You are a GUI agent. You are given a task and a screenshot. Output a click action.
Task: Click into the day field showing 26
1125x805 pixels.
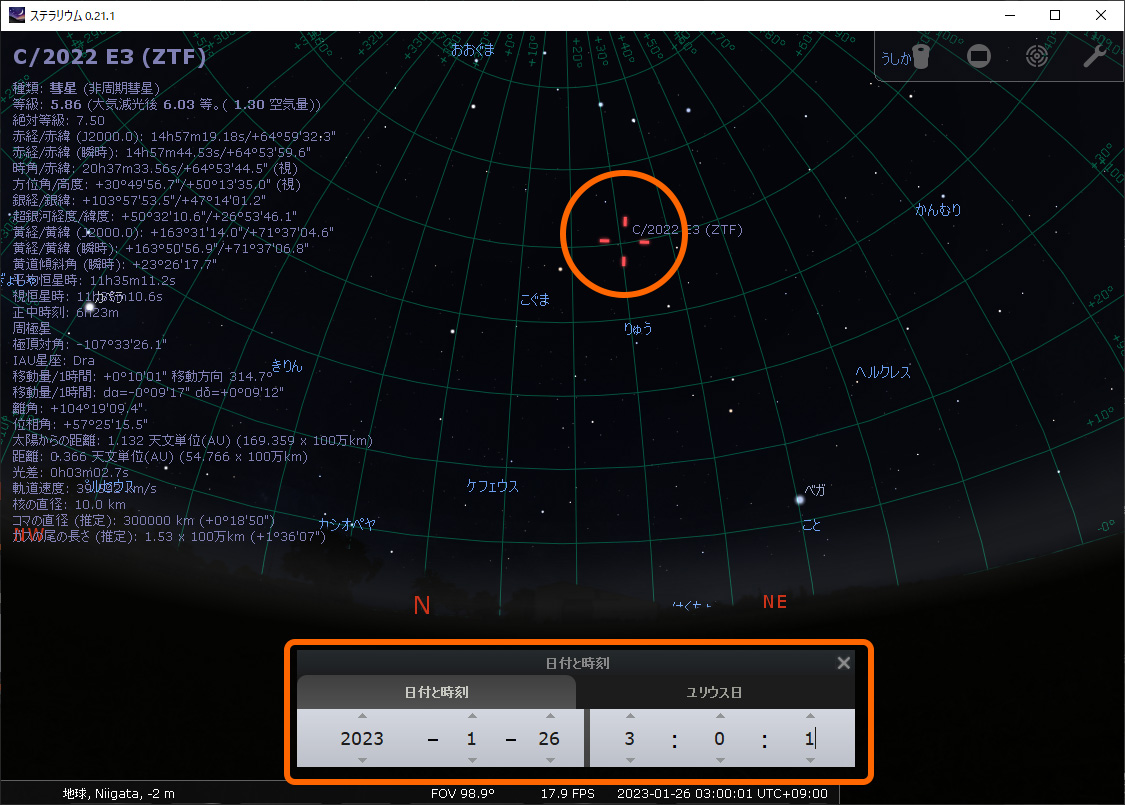pos(550,738)
